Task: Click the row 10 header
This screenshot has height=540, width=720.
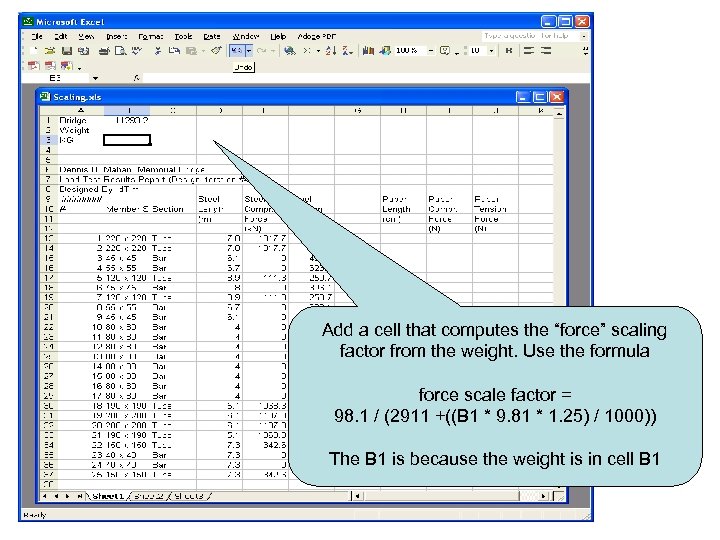Action: pyautogui.click(x=48, y=209)
